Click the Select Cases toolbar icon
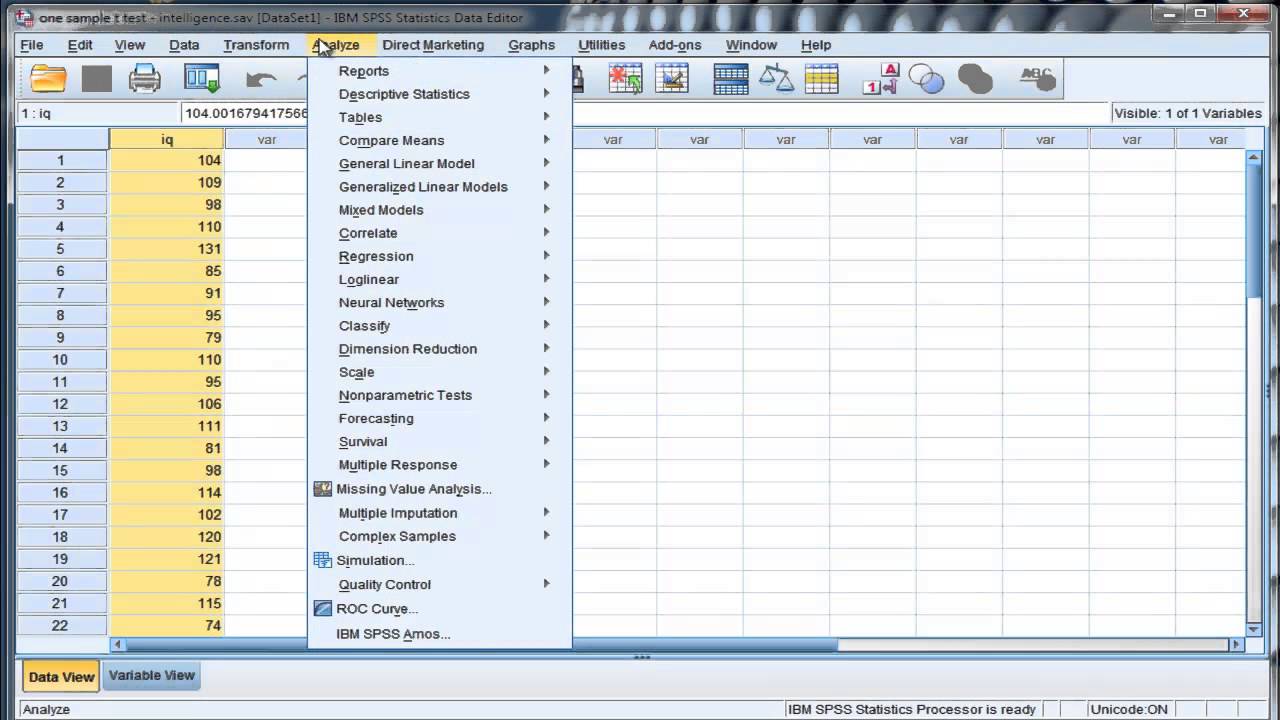 822,79
